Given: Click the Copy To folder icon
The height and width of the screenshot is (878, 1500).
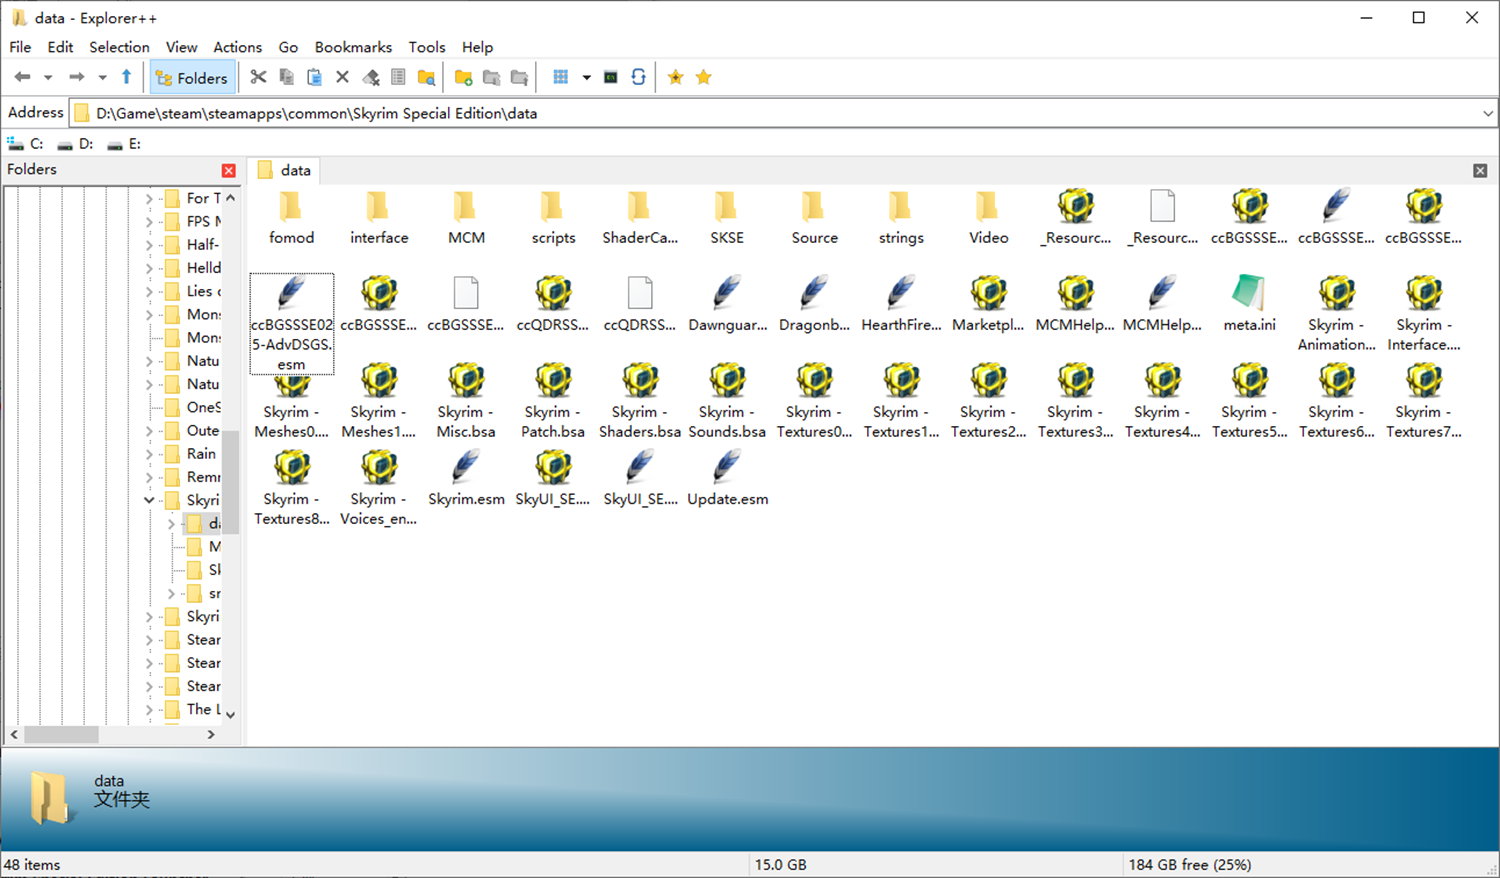Looking at the screenshot, I should click(491, 77).
